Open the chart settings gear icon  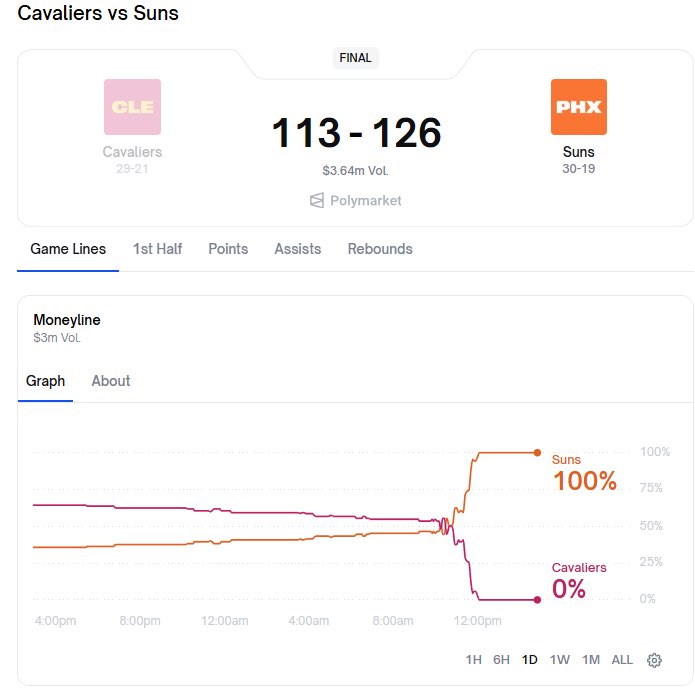654,660
